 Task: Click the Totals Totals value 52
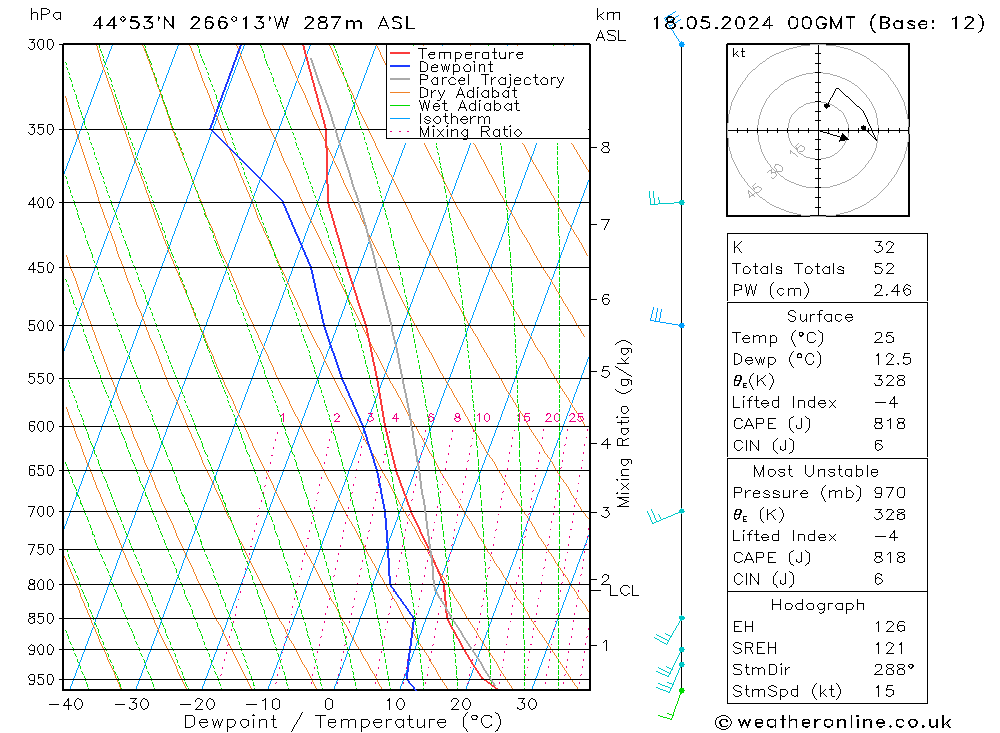click(x=884, y=269)
